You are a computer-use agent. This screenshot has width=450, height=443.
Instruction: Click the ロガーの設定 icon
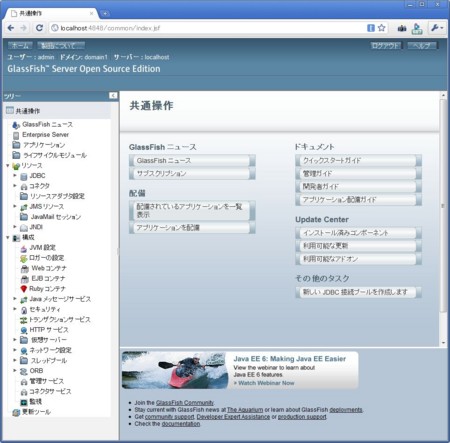24,258
